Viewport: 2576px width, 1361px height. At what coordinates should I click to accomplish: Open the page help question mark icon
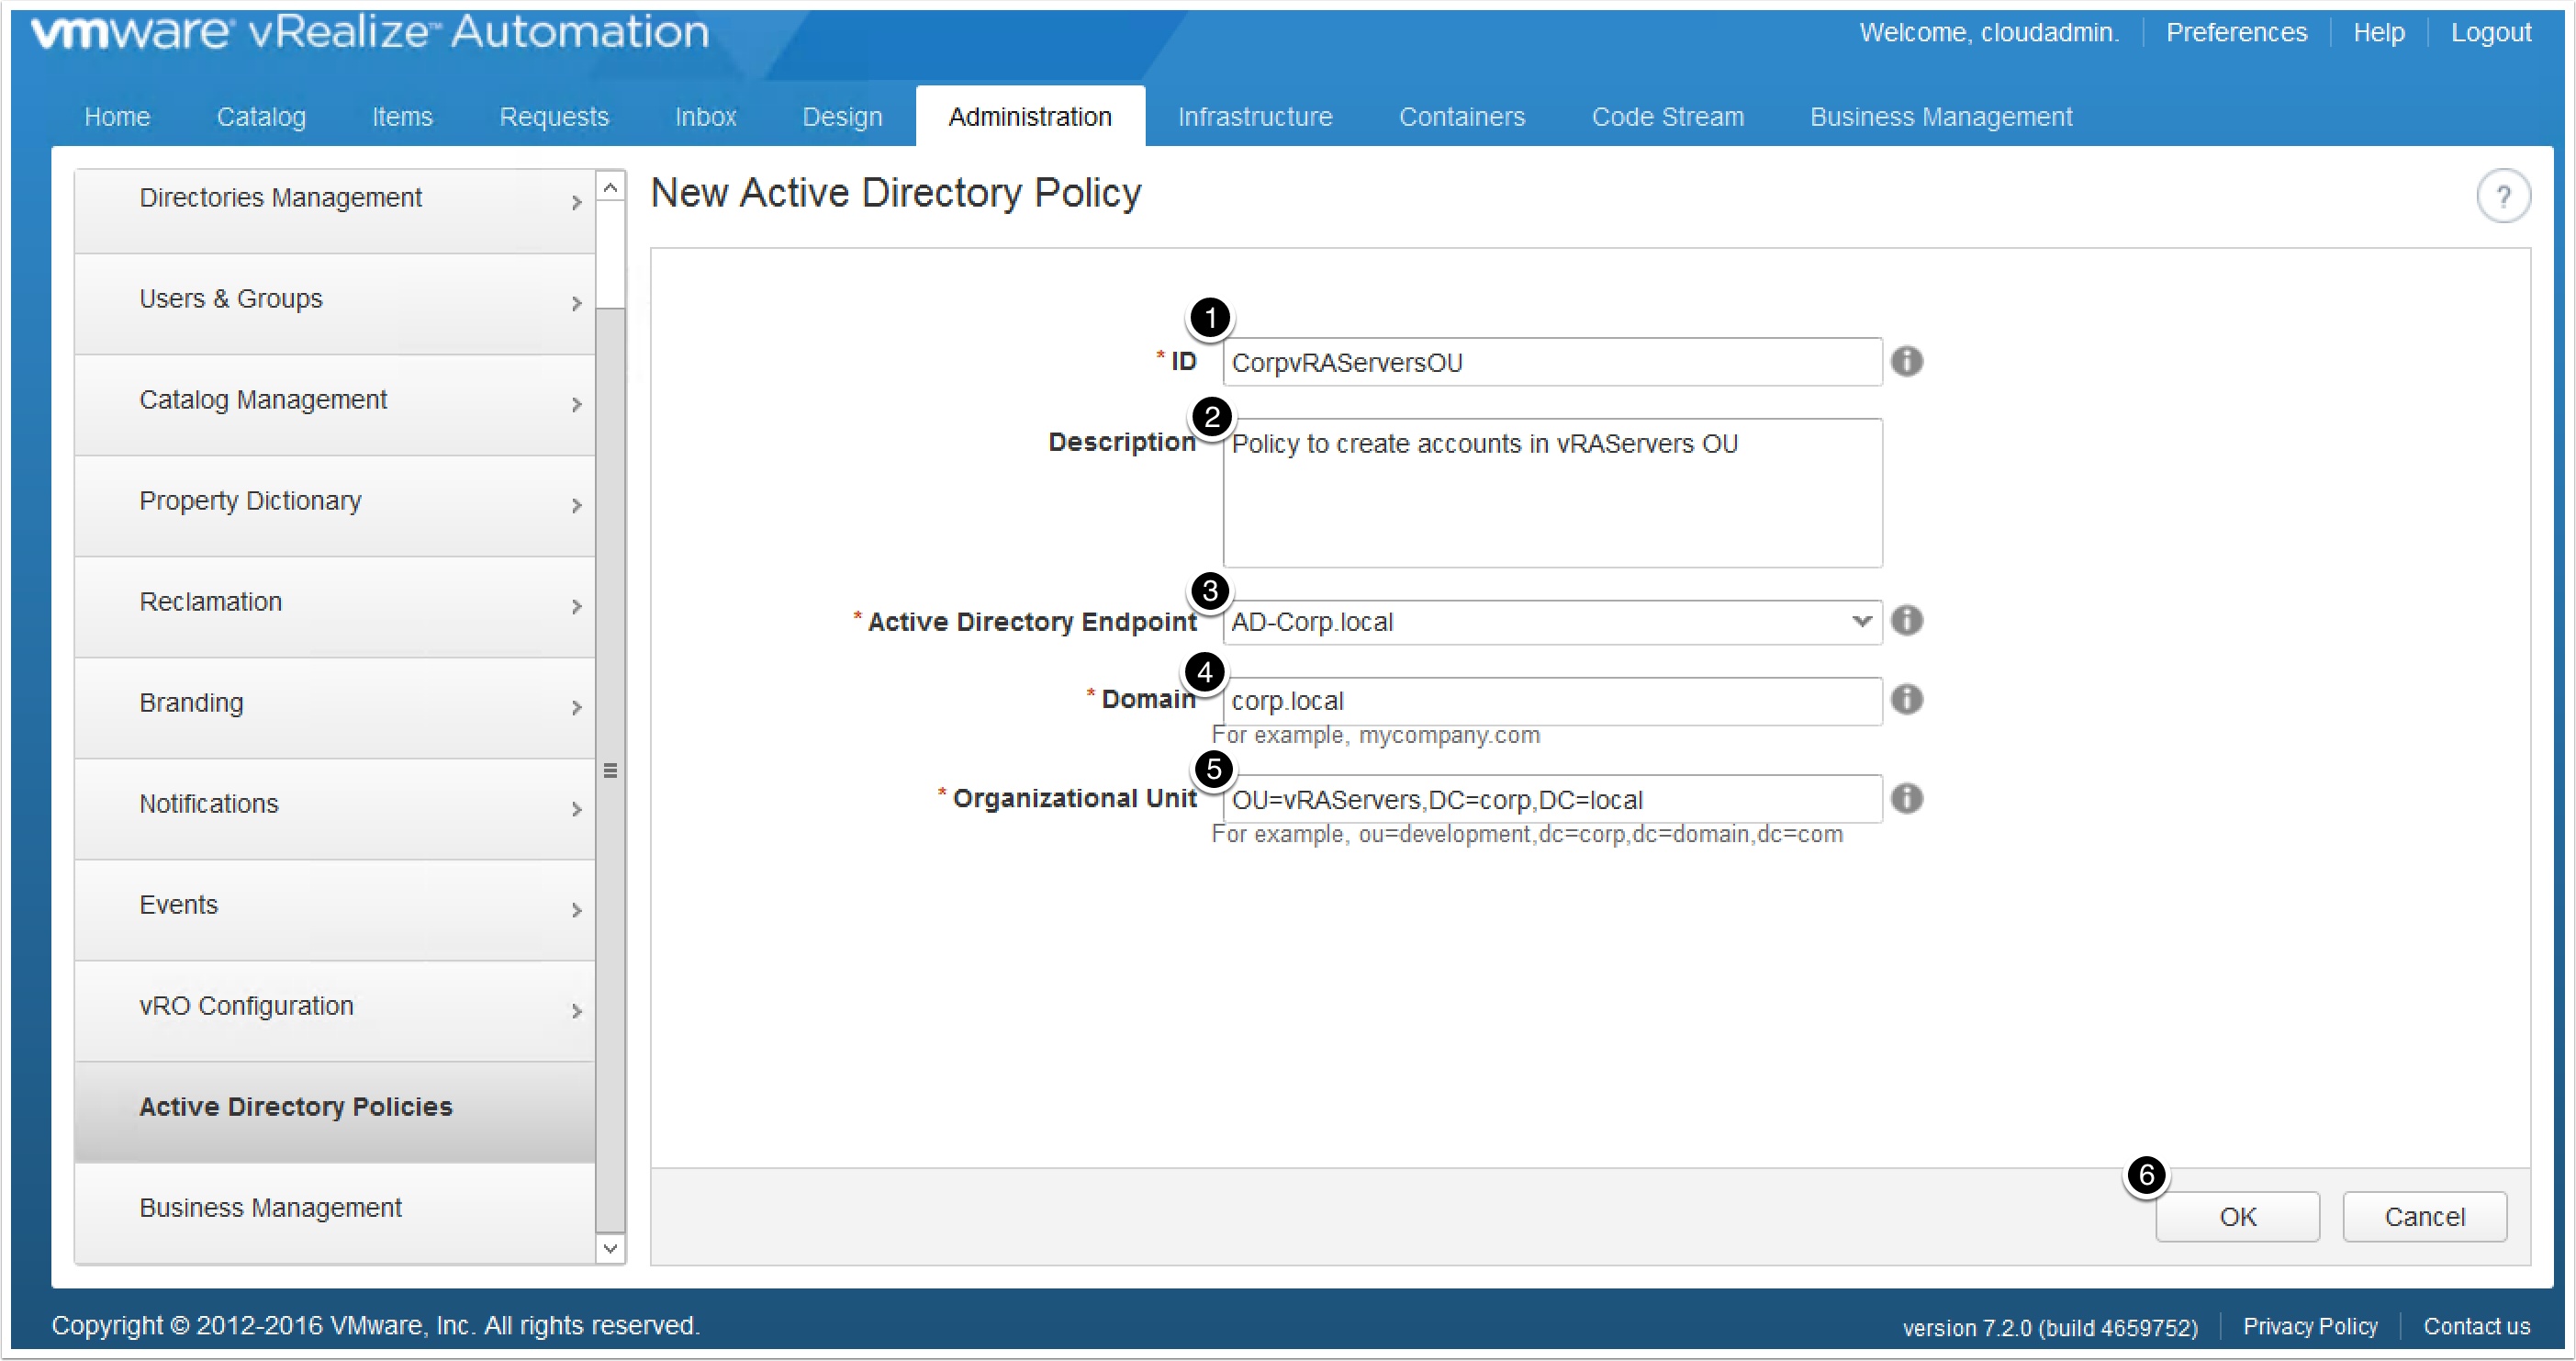[2503, 196]
